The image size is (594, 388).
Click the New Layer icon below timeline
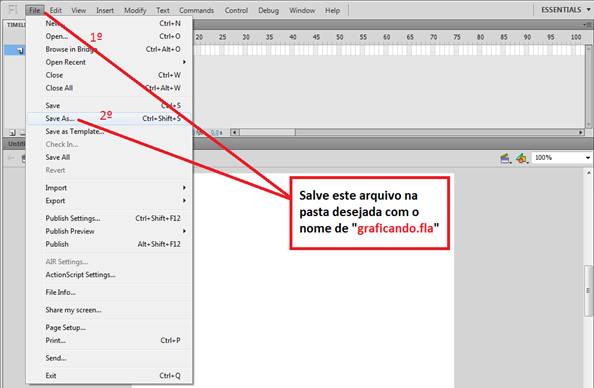tap(12, 133)
